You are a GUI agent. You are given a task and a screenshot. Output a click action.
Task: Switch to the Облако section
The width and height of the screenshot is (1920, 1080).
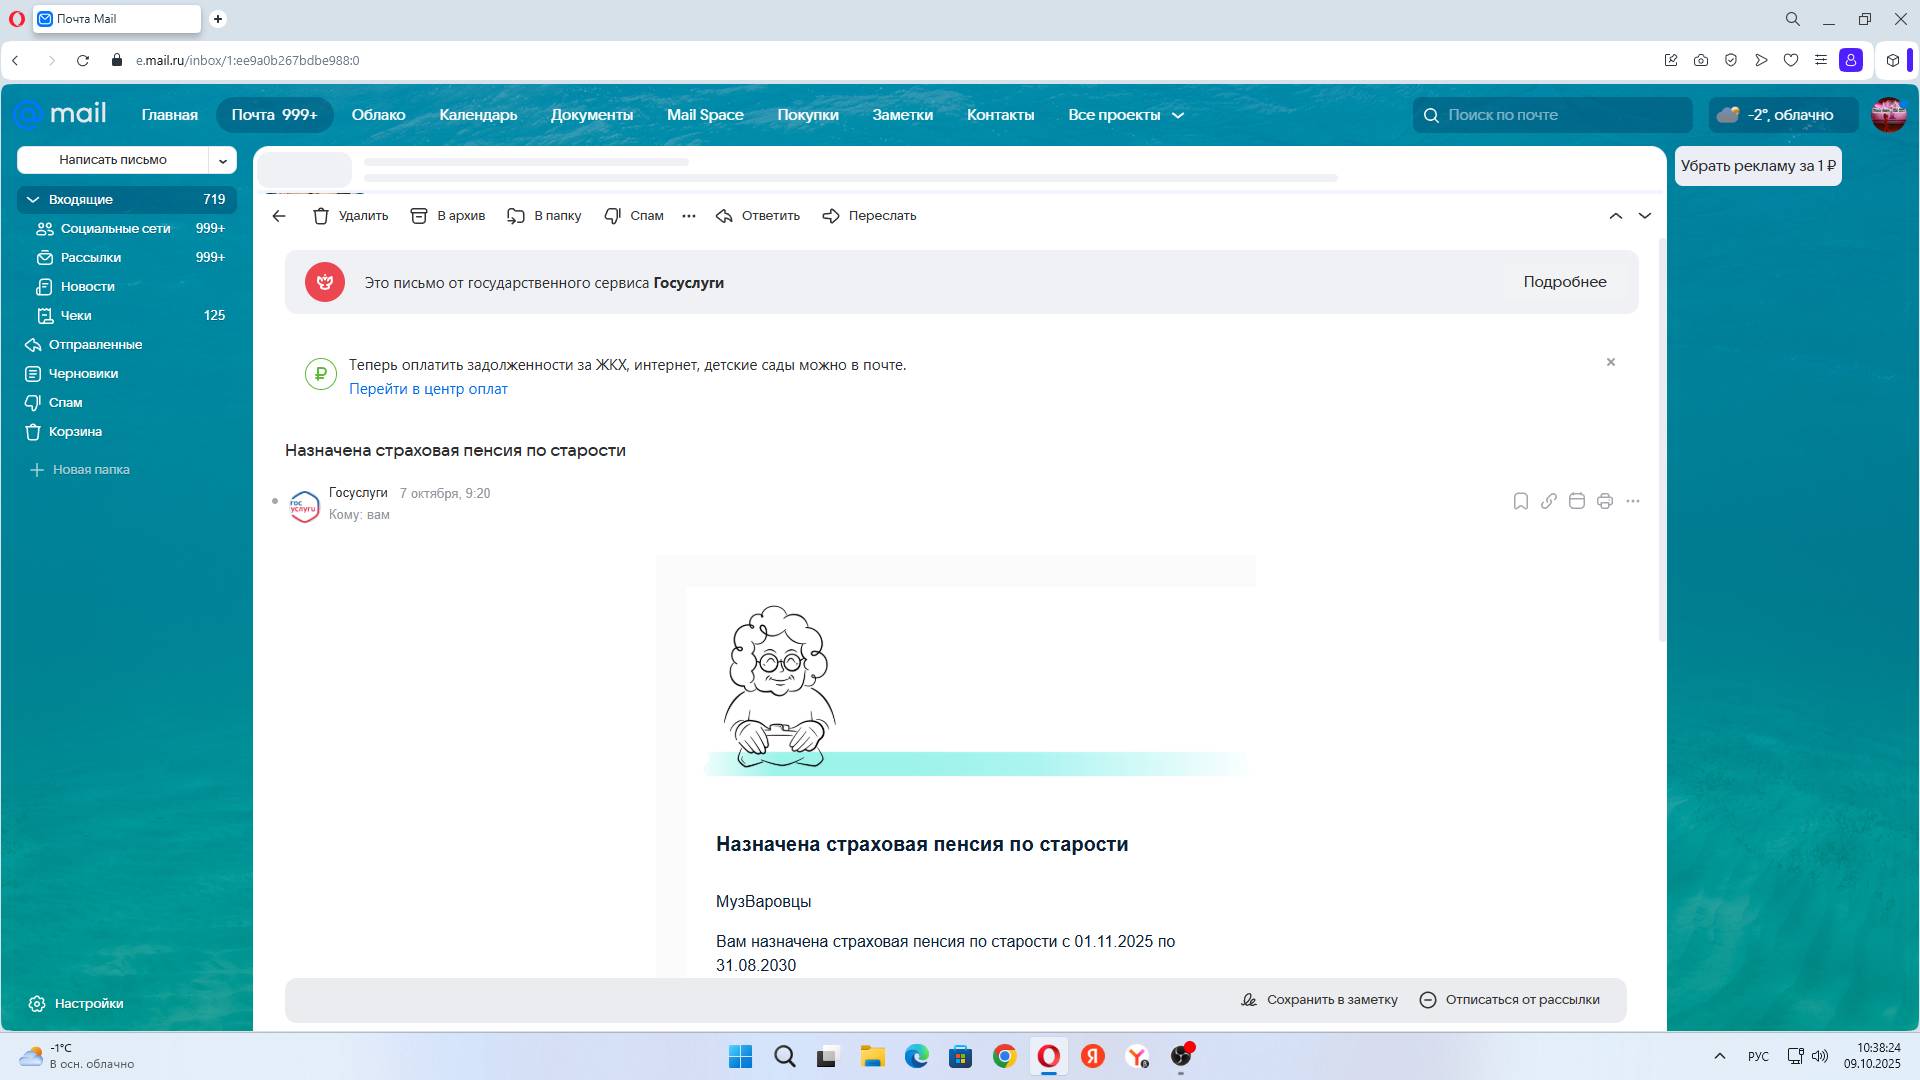[378, 115]
